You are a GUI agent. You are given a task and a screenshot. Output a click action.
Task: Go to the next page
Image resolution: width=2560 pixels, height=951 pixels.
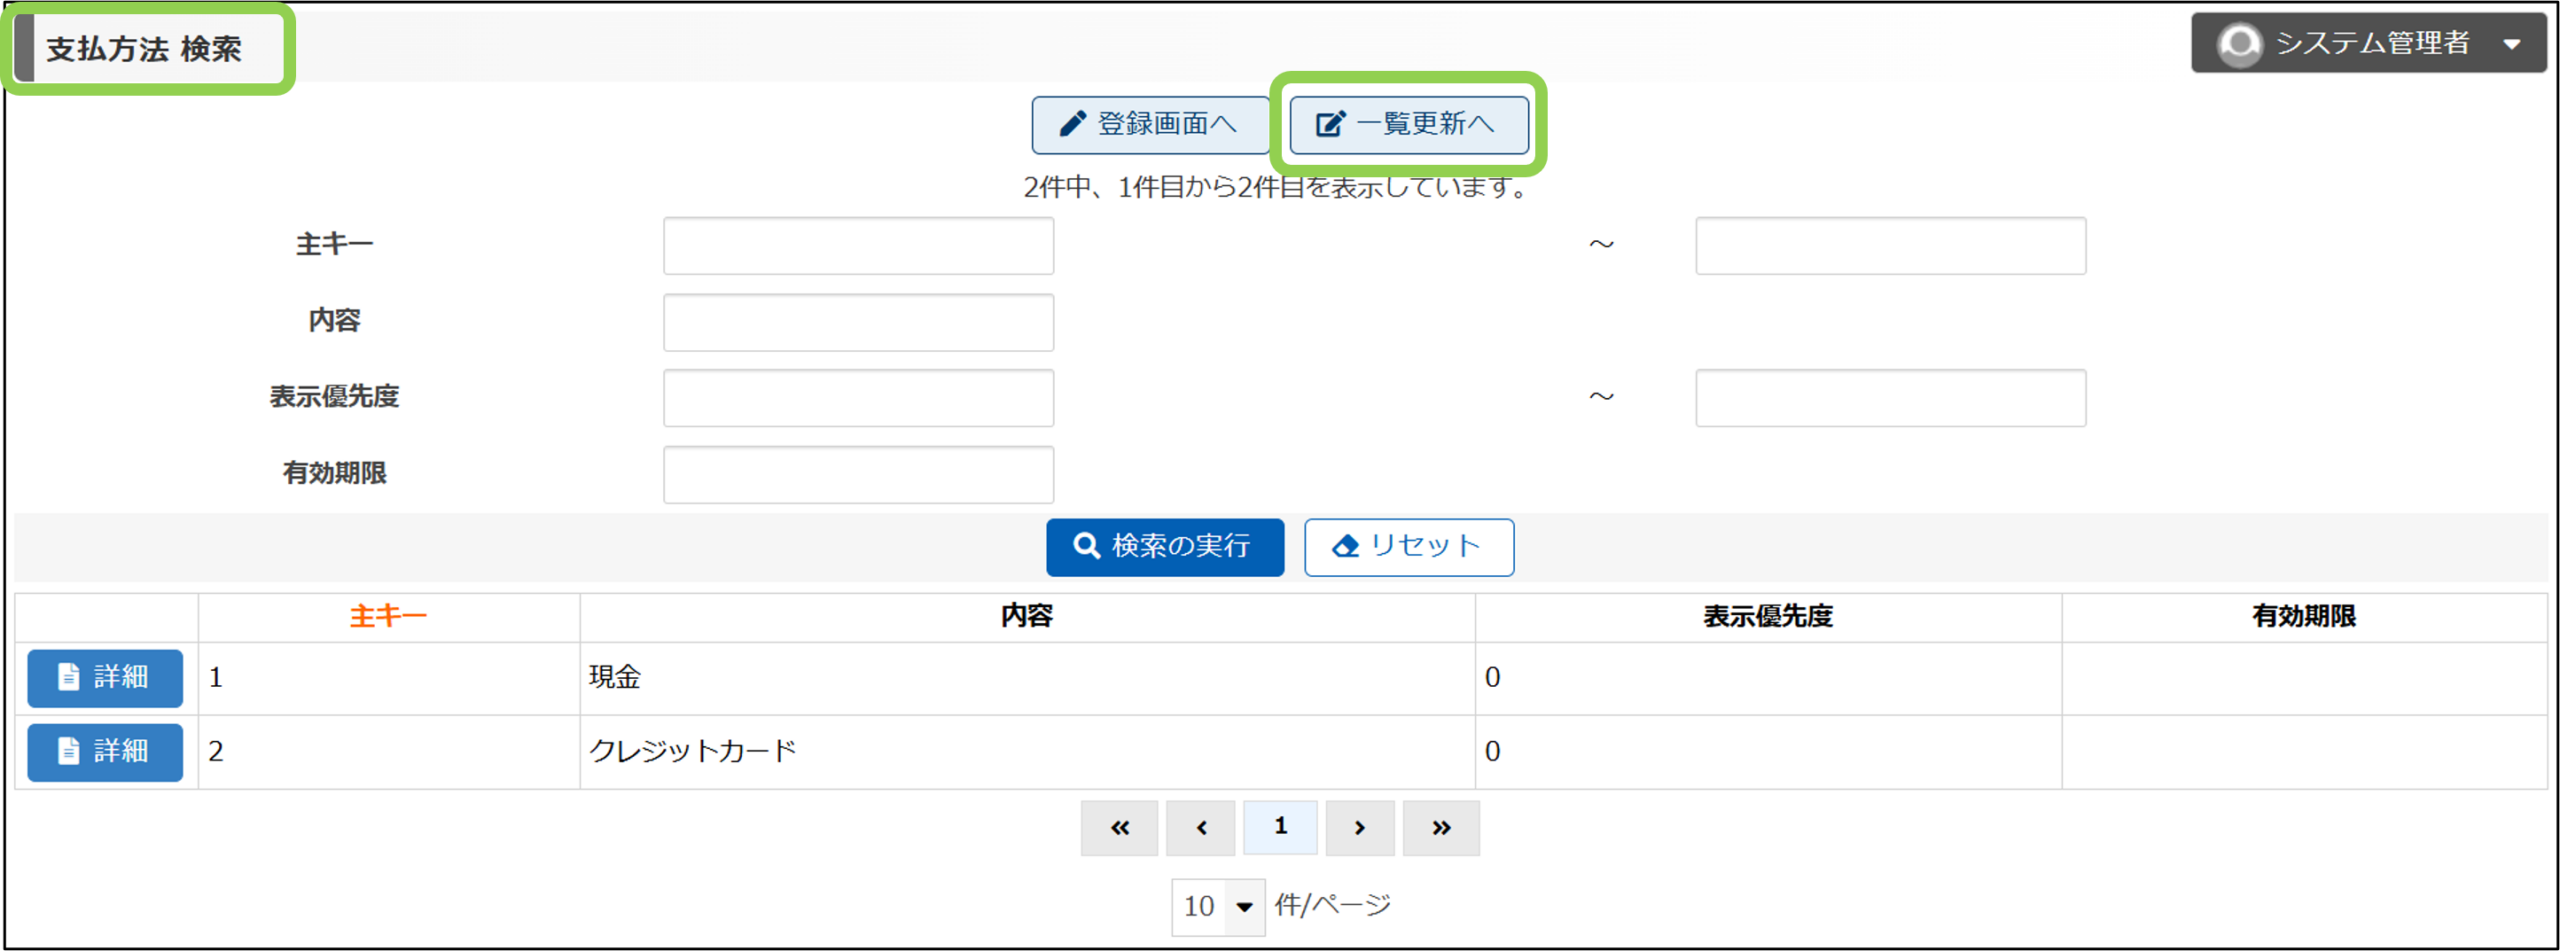pyautogui.click(x=1359, y=827)
